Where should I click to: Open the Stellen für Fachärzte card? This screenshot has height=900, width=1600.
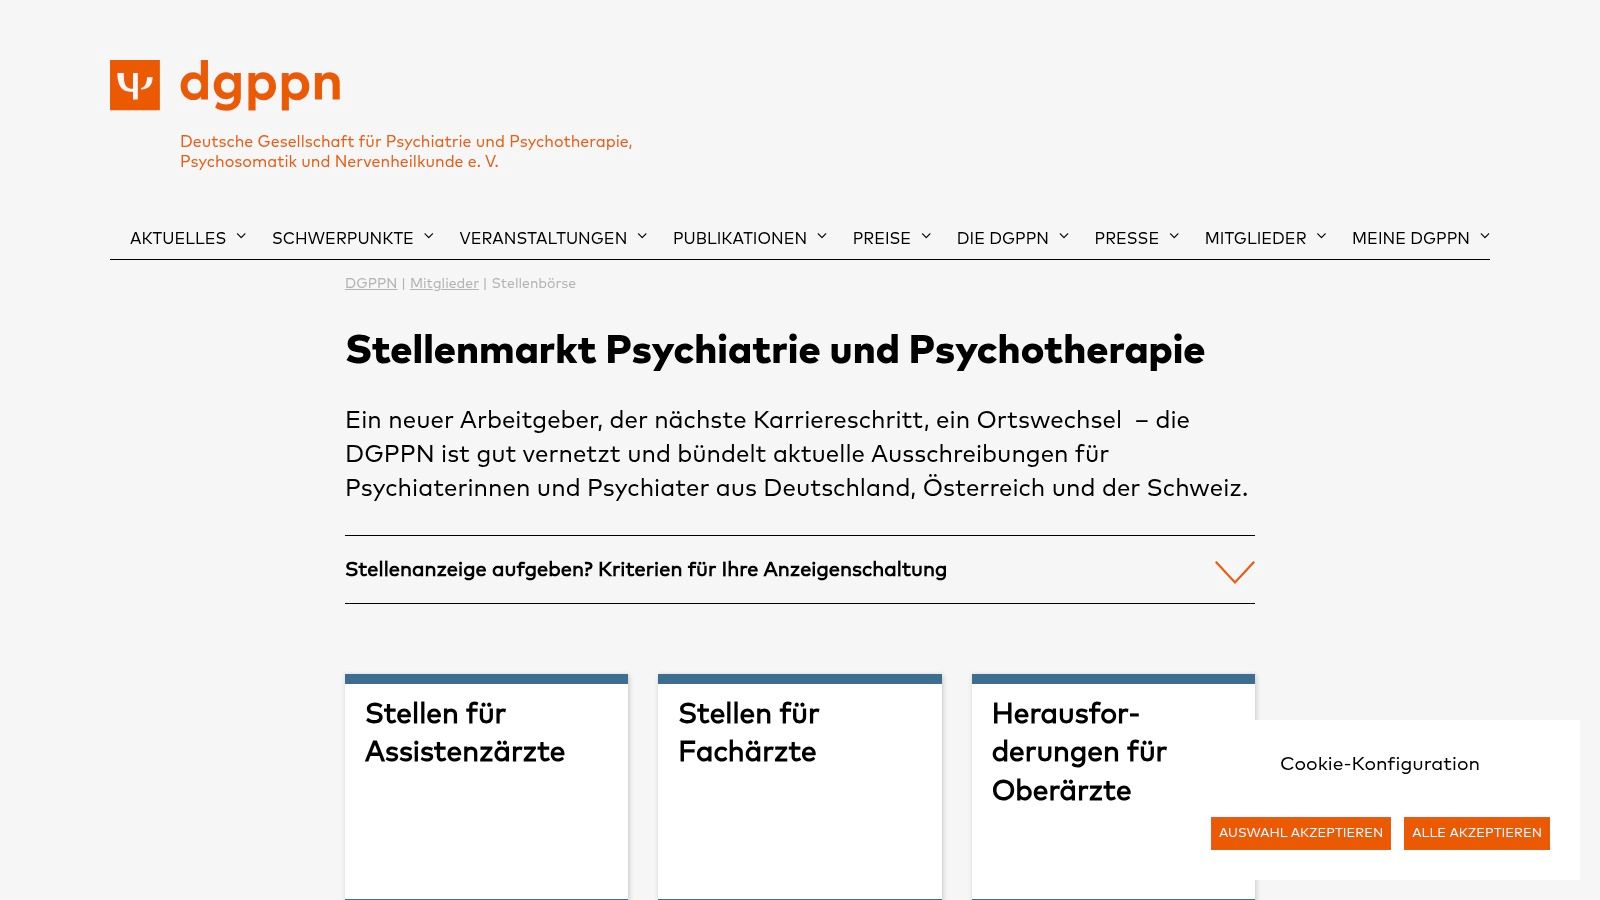click(x=799, y=787)
